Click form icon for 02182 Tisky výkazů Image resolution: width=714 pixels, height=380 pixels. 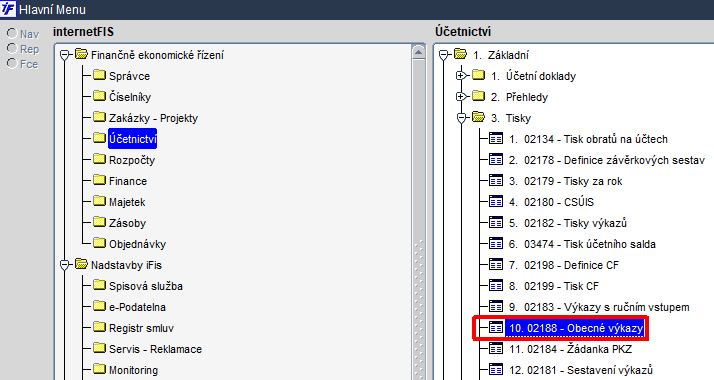[x=496, y=222]
